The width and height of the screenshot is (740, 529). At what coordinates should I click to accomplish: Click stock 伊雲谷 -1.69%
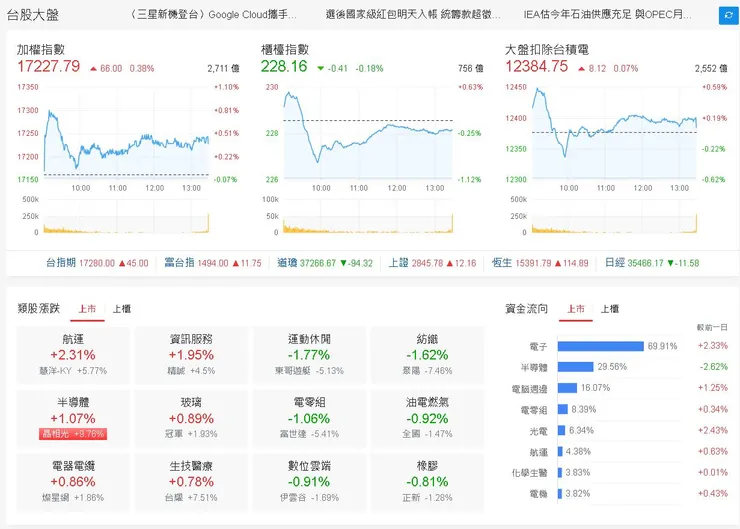click(x=309, y=497)
